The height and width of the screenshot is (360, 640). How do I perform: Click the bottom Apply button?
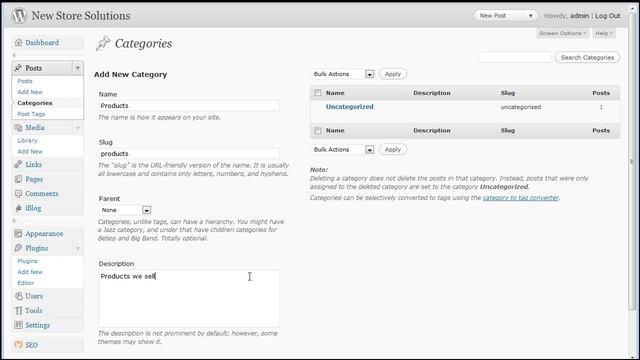(393, 150)
